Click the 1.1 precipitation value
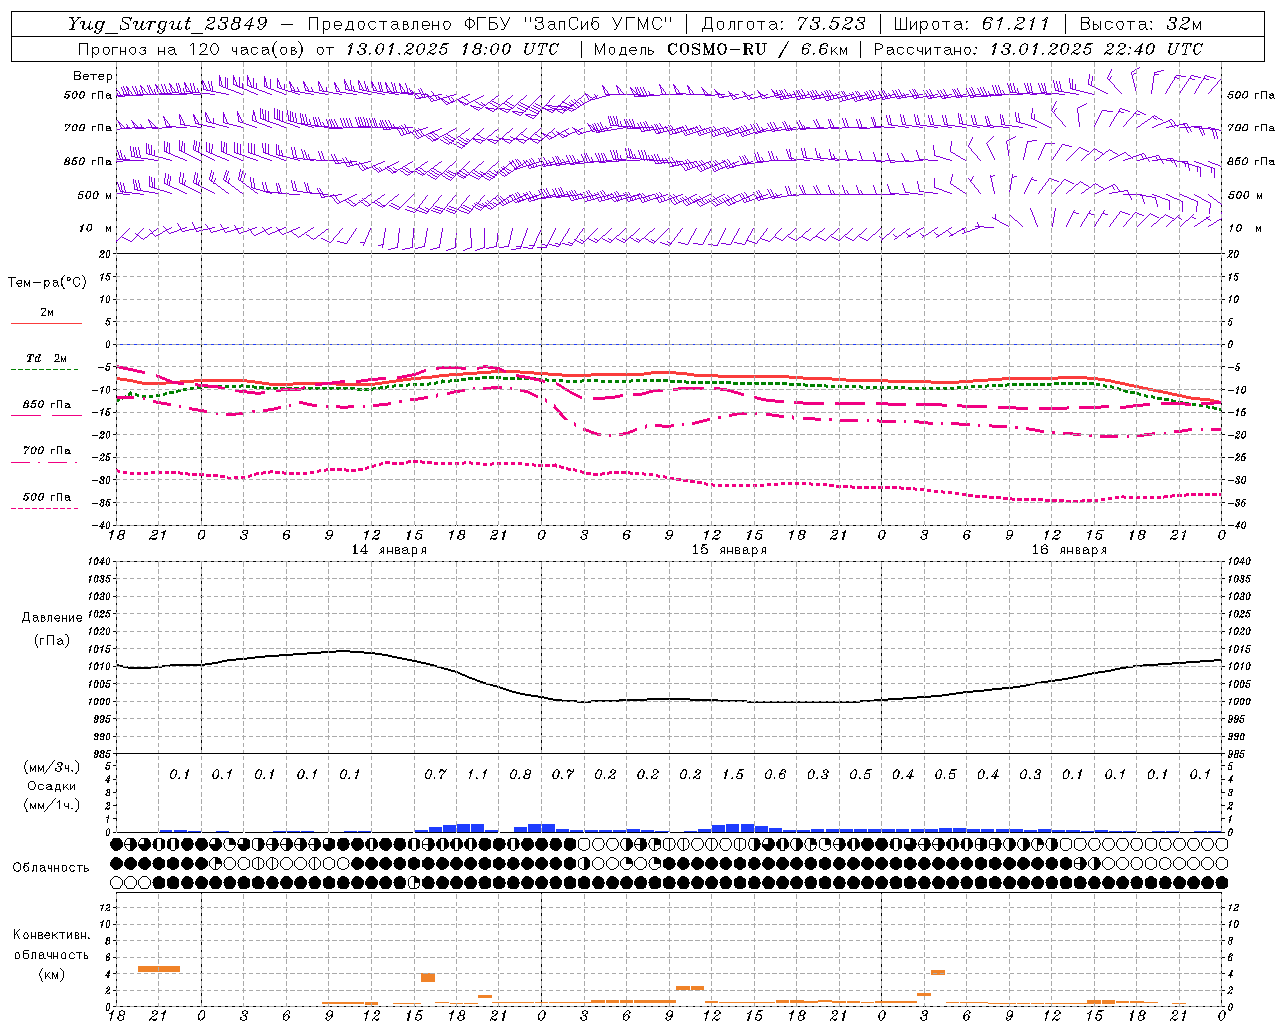Viewport: 1280px width, 1024px height. click(477, 775)
